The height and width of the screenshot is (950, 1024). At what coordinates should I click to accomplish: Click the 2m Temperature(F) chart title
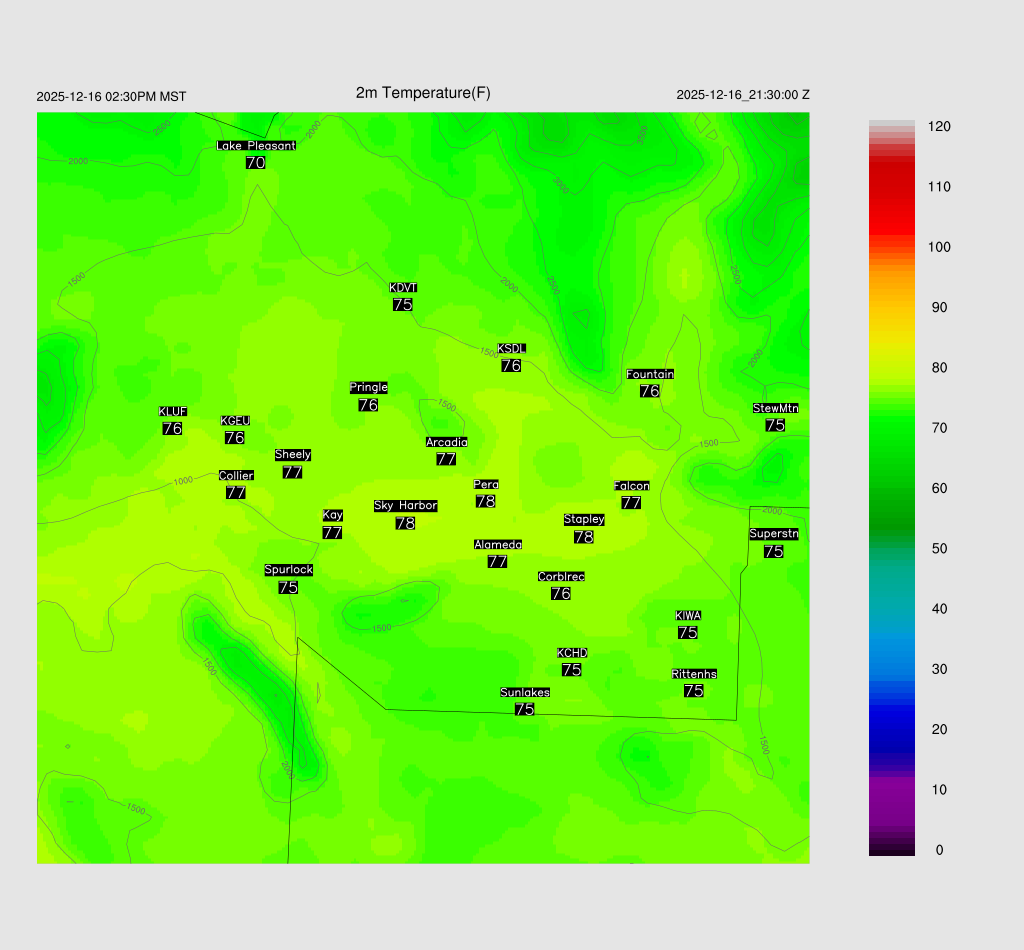[x=423, y=93]
